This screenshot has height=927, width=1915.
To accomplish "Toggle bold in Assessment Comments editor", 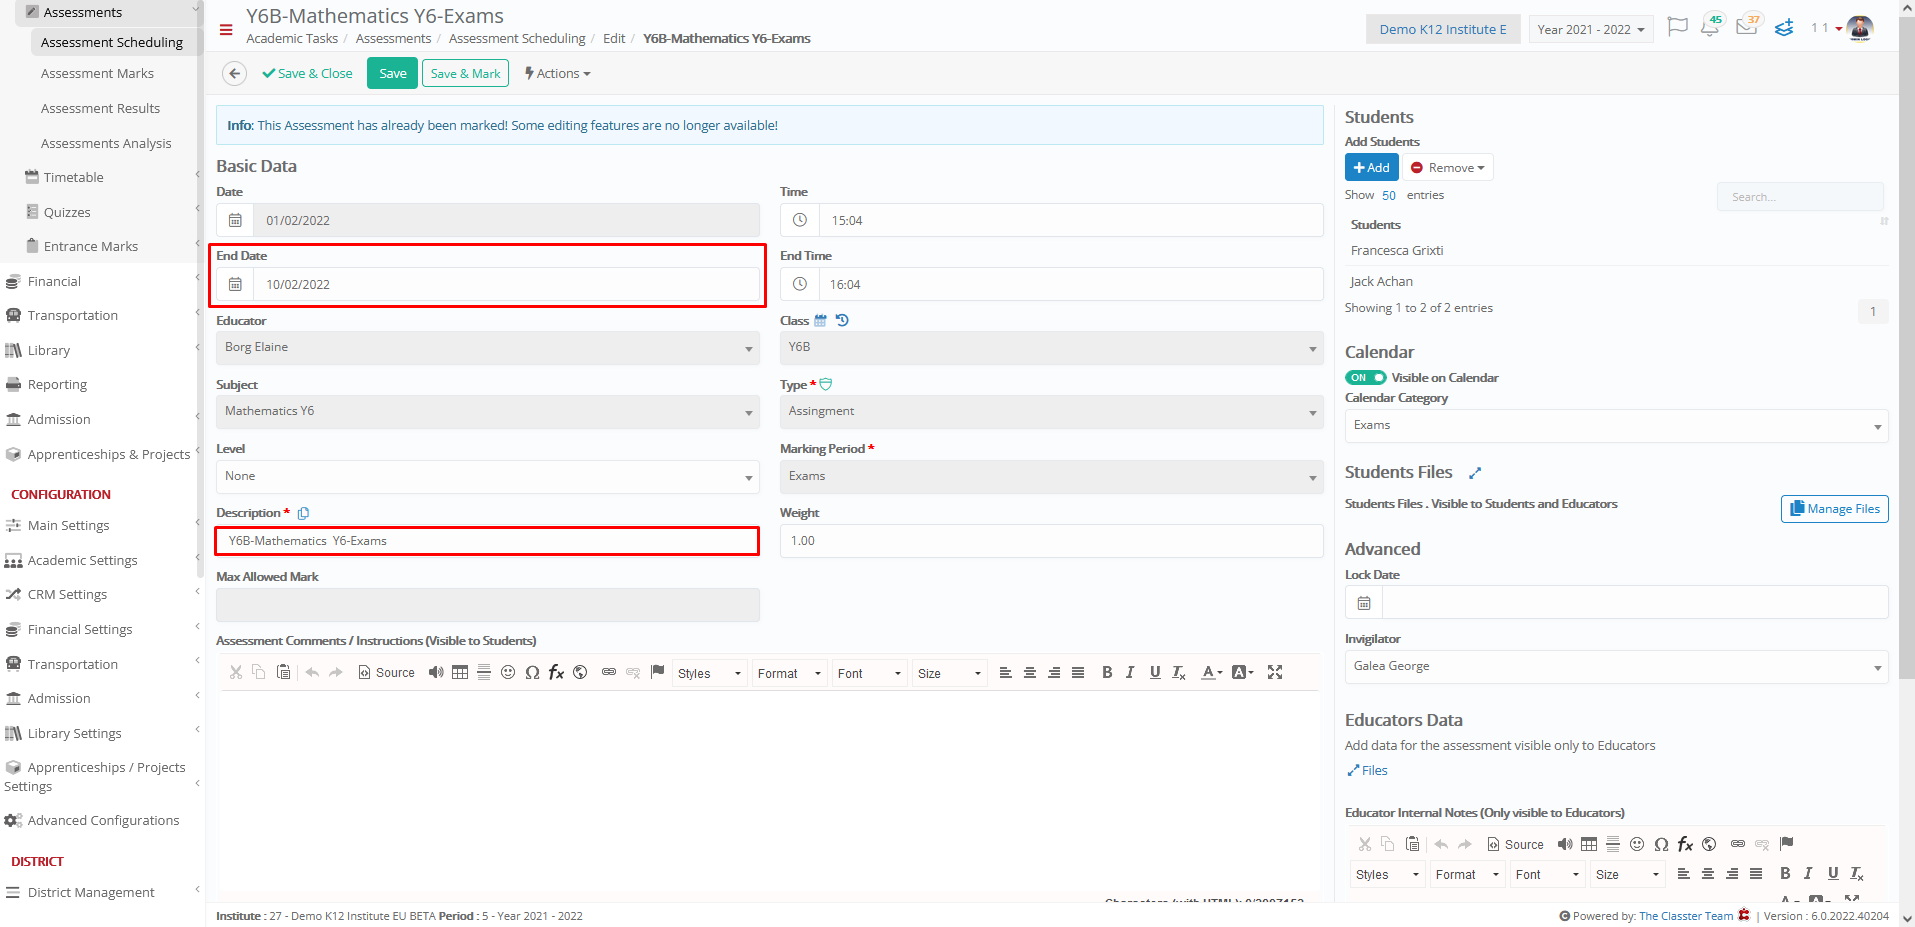I will tap(1107, 672).
